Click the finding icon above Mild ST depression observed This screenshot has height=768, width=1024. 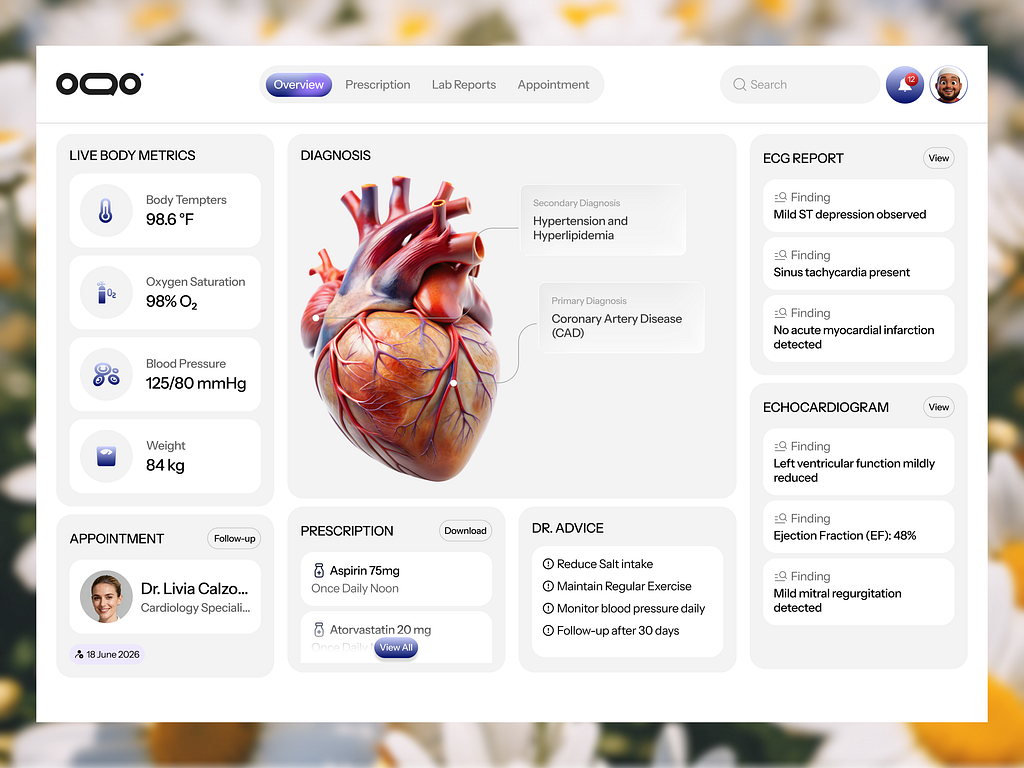(x=780, y=197)
